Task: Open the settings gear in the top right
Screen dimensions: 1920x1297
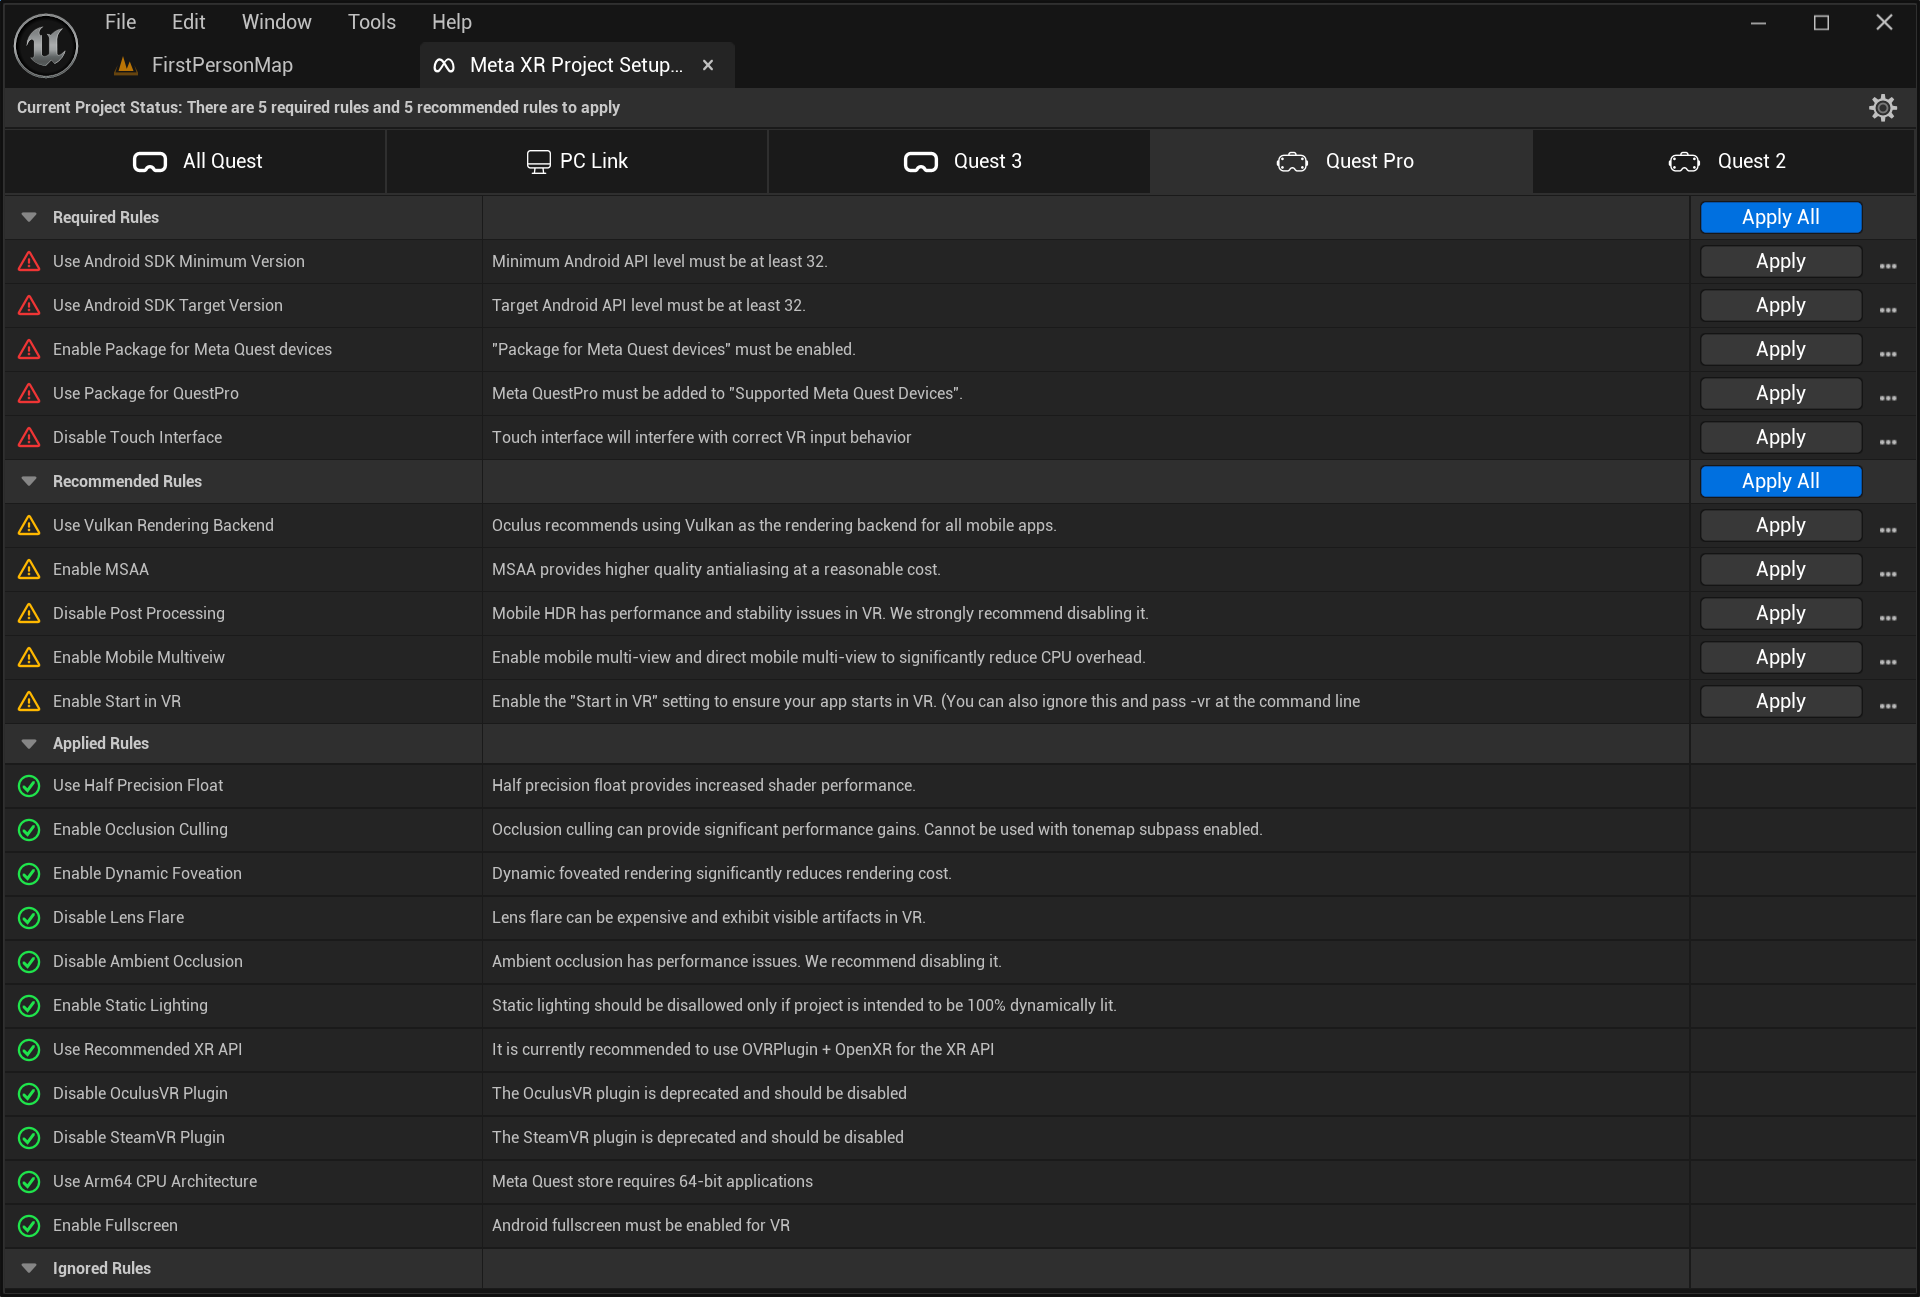Action: pos(1884,107)
